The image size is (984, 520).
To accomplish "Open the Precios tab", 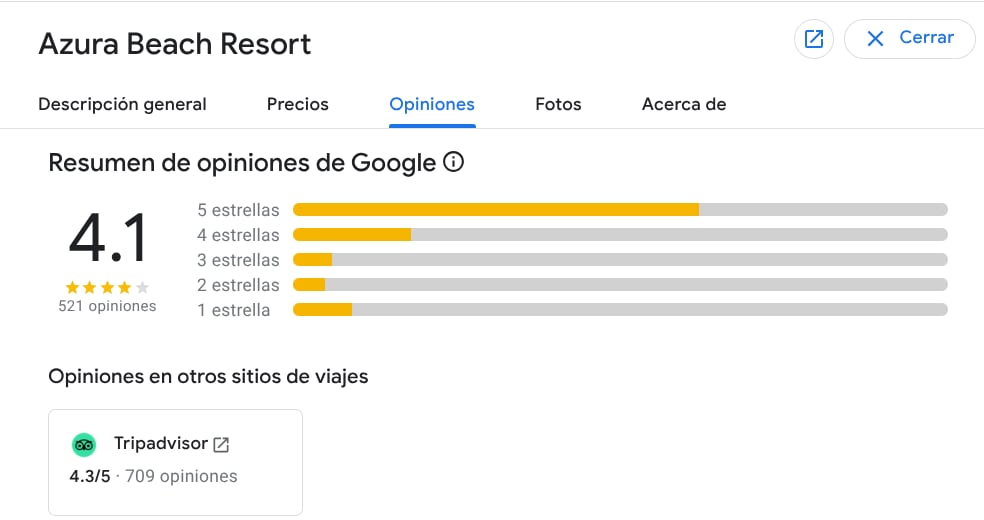I will pos(297,104).
